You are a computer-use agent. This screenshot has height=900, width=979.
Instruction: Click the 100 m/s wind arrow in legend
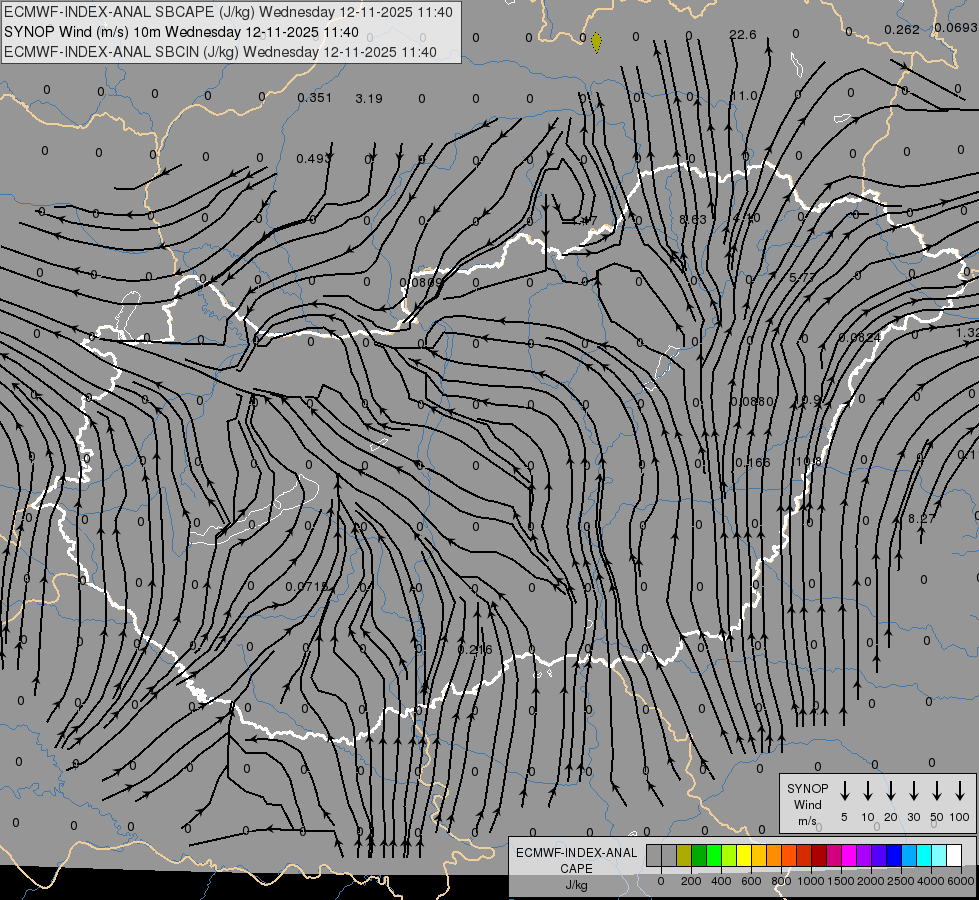tap(960, 790)
